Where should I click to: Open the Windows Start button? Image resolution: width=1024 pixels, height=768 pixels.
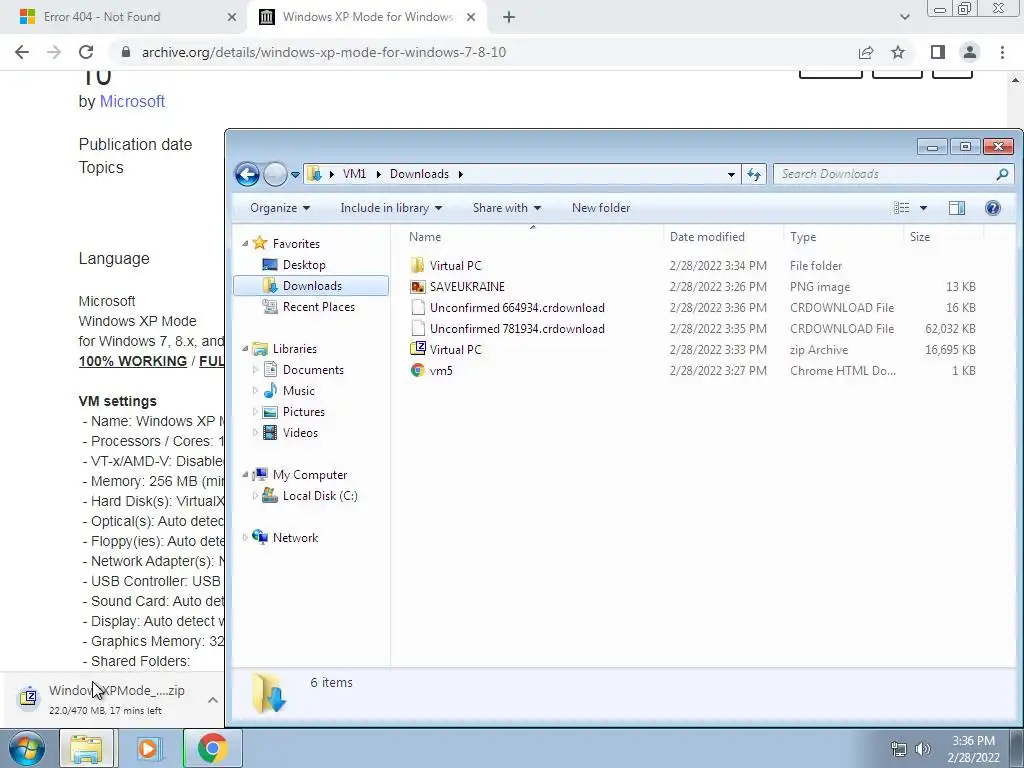point(26,748)
